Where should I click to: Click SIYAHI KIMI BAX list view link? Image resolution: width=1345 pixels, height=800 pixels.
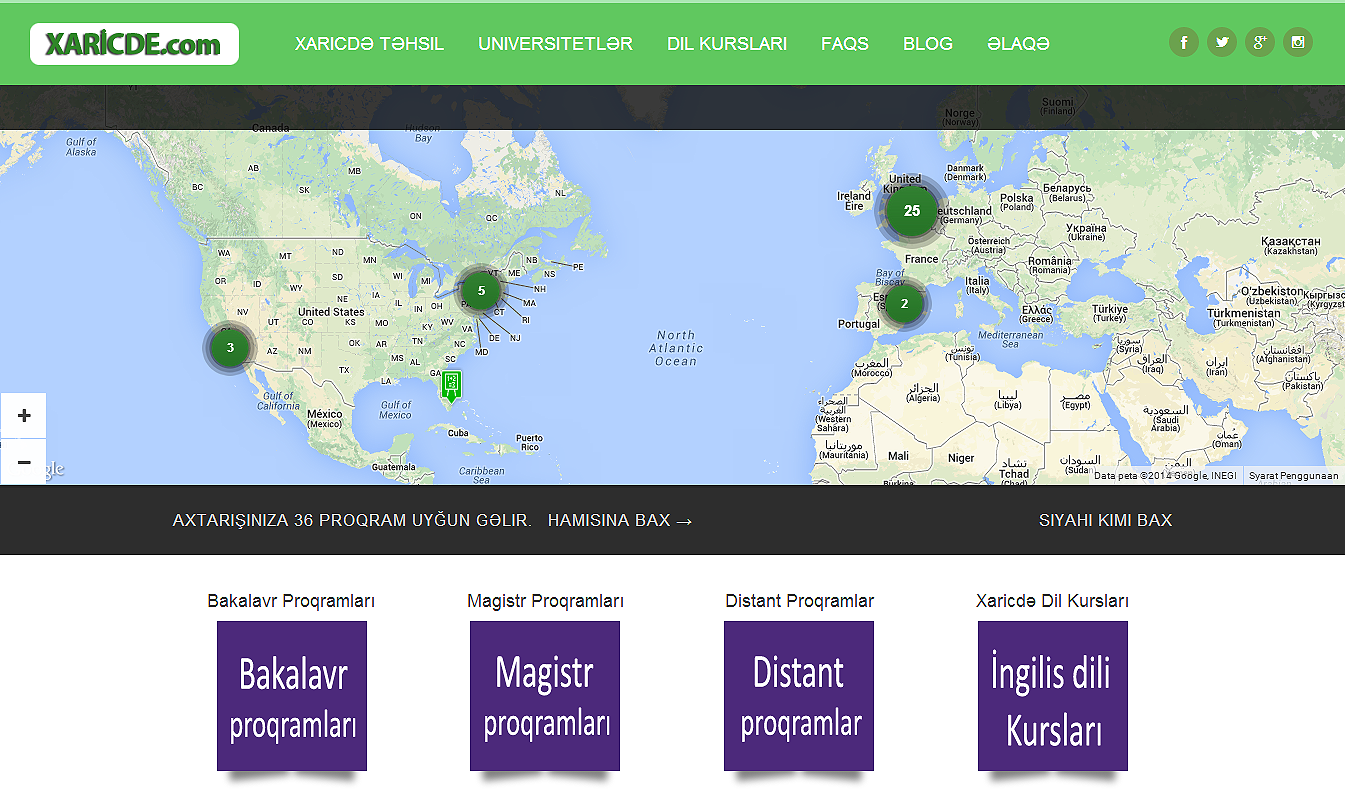tap(1105, 521)
